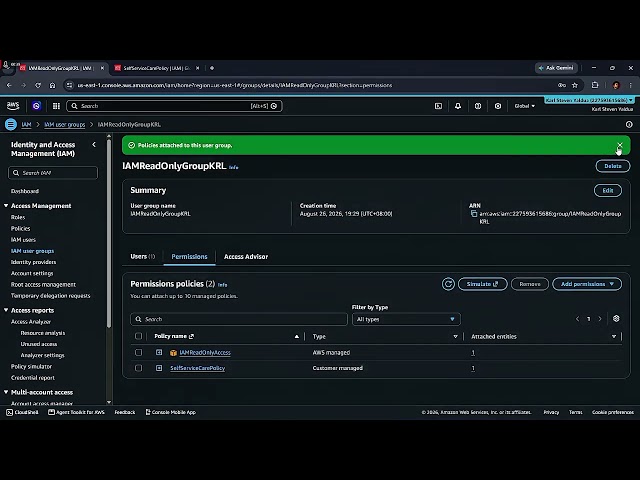This screenshot has height=480, width=640.
Task: Focus the policies Search field
Action: click(x=239, y=319)
